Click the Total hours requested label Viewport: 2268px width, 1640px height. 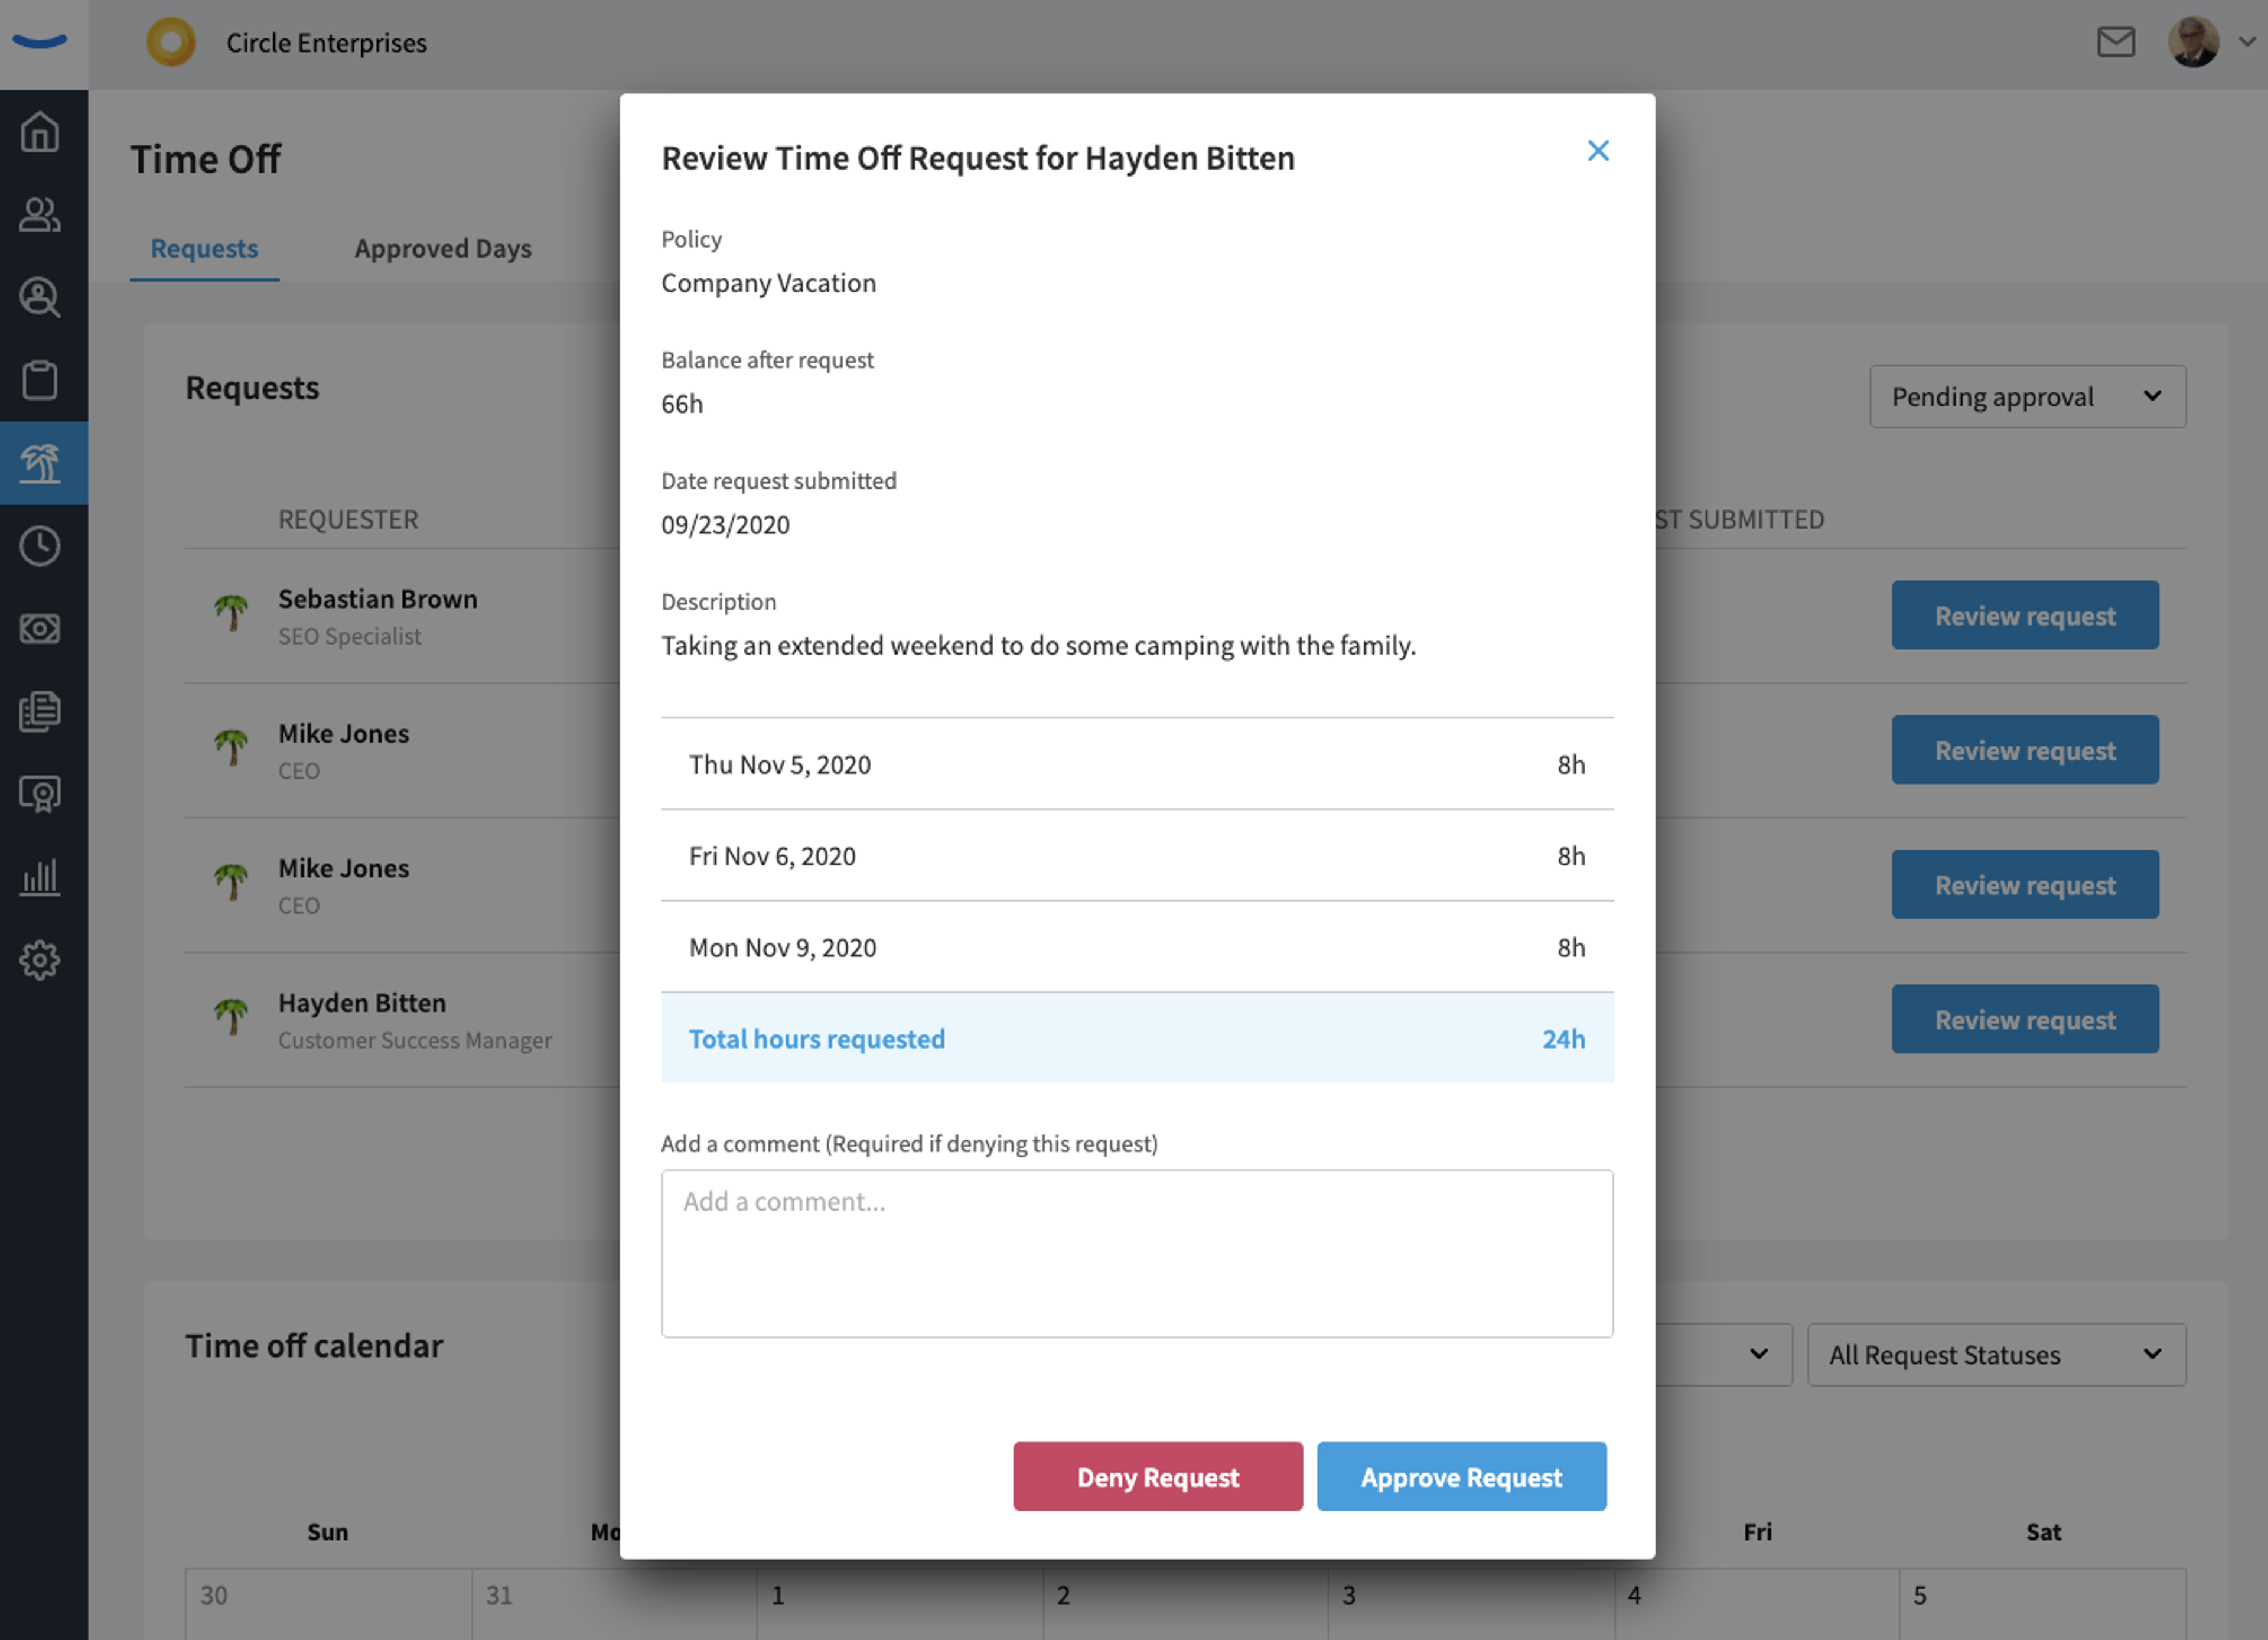click(816, 1039)
